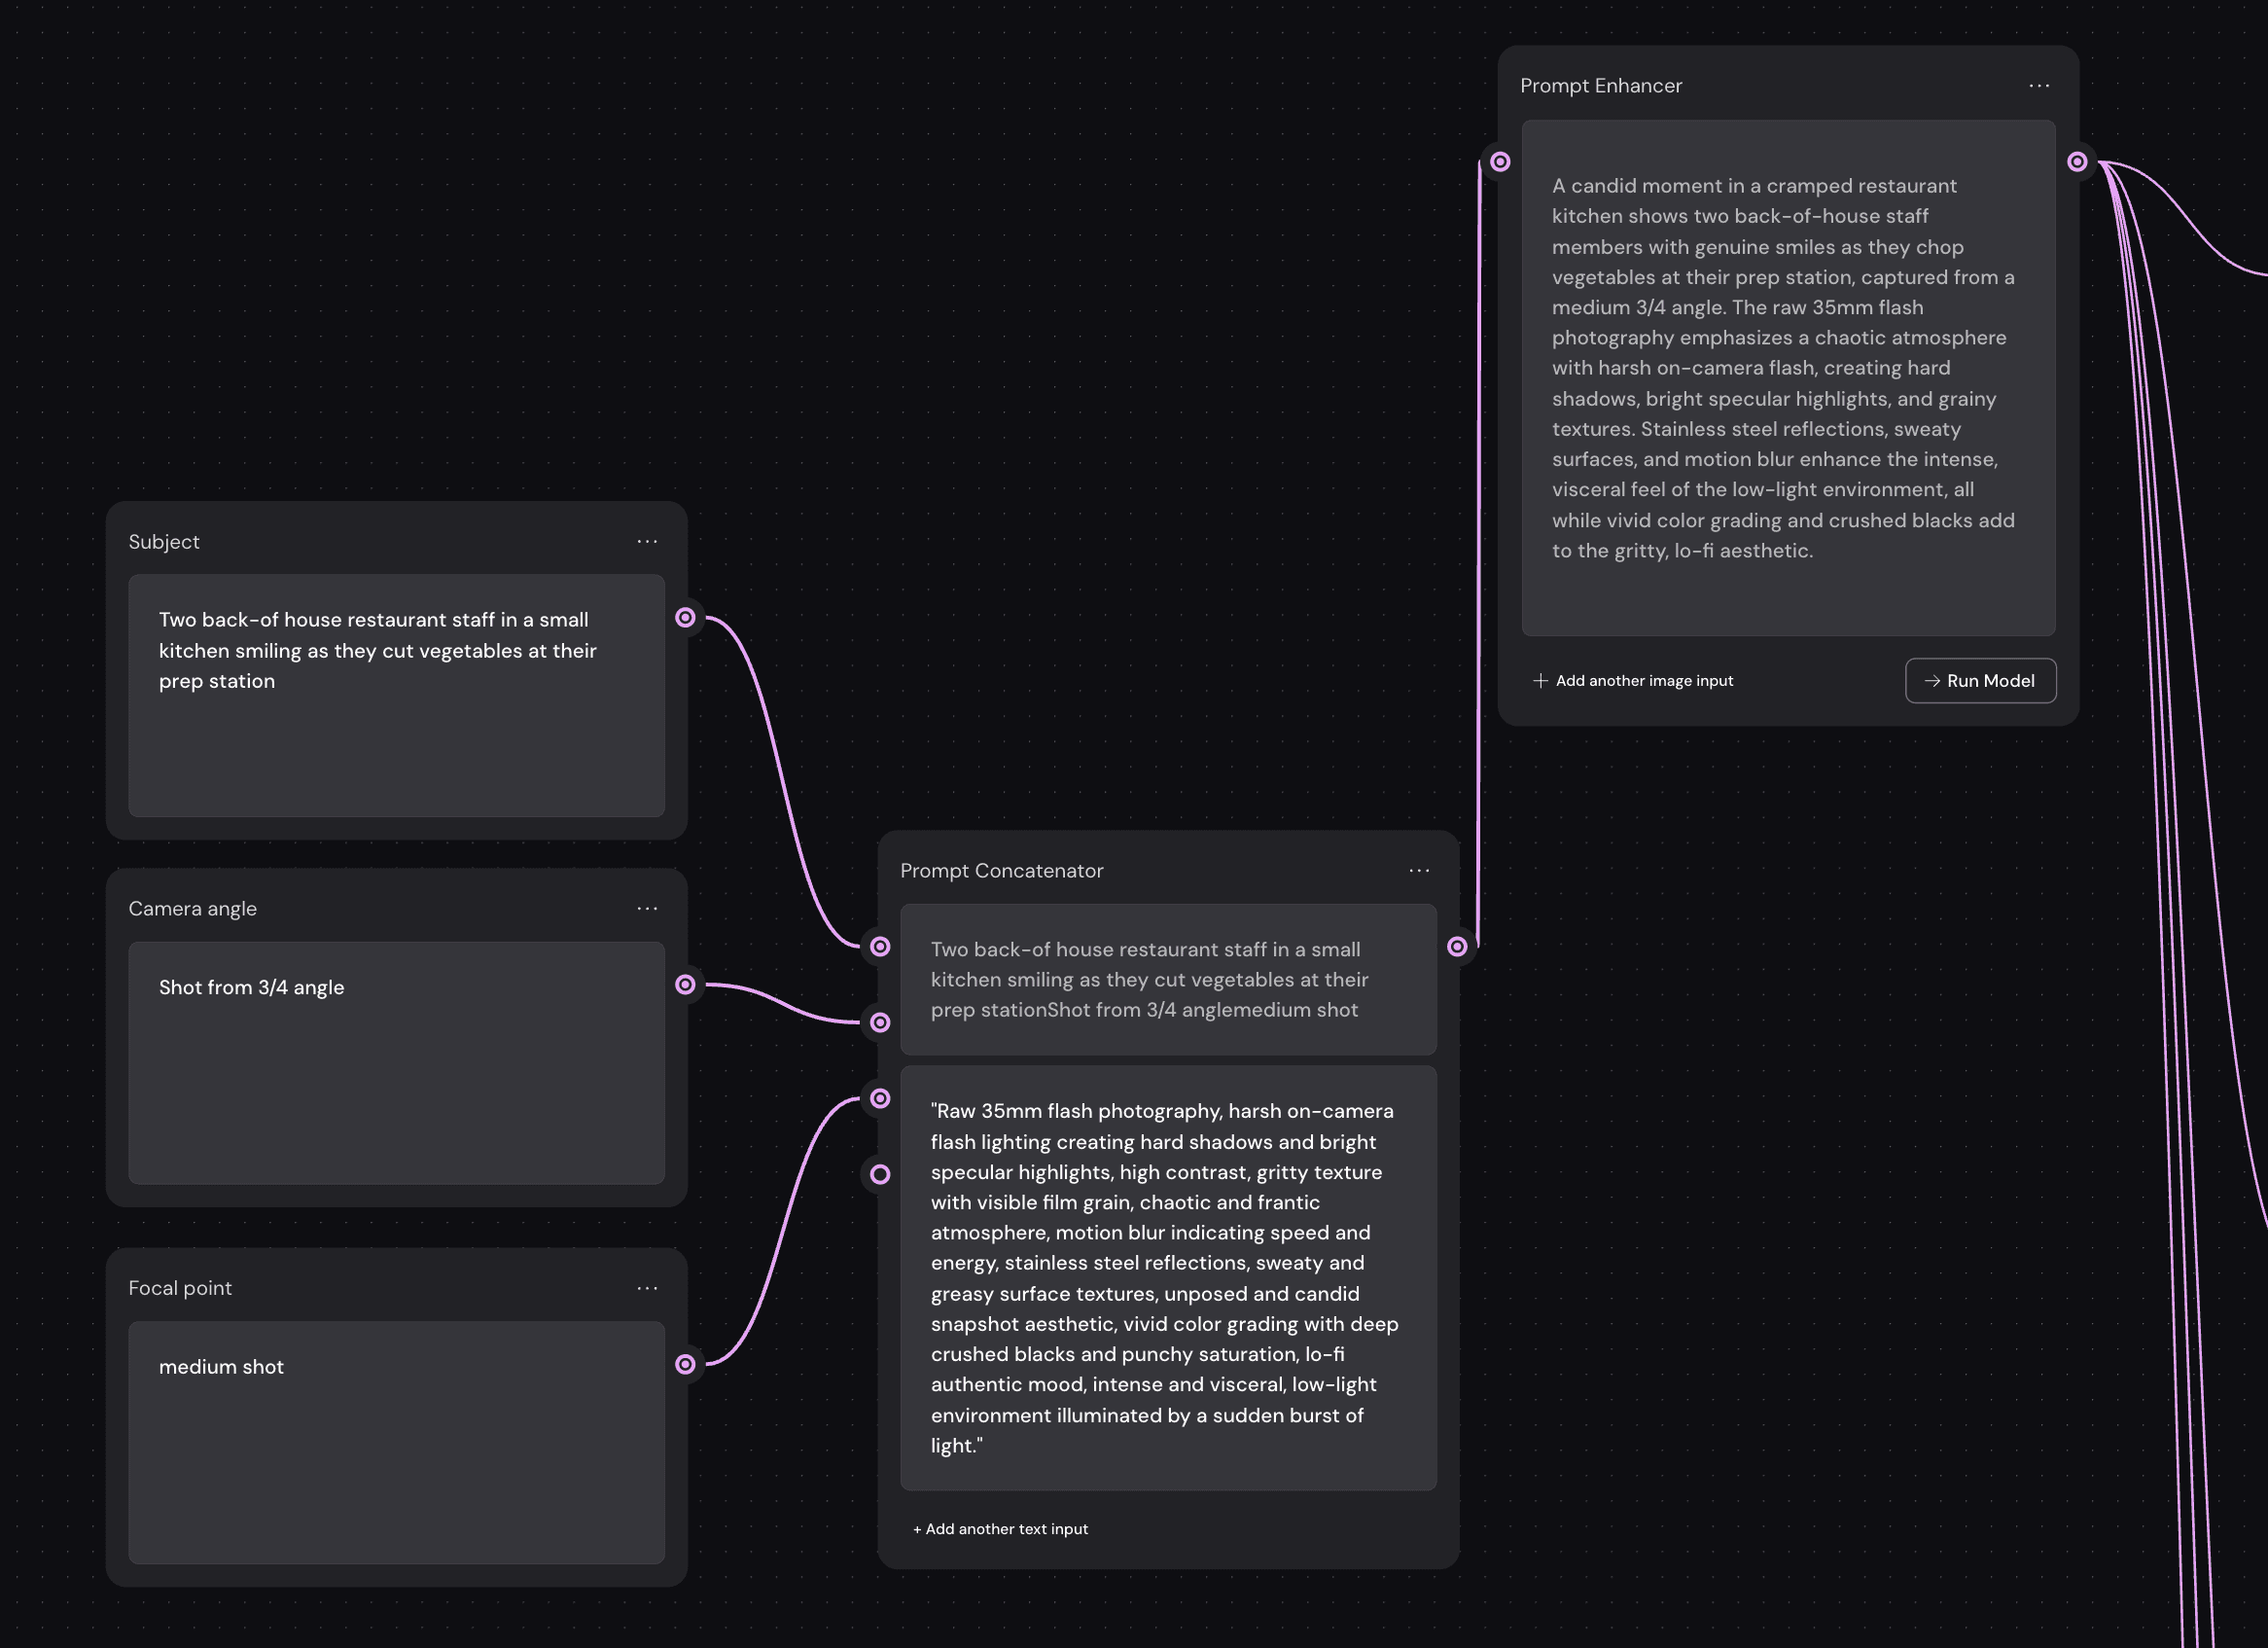
Task: Click Prompt Concatenator output connector port
Action: click(1457, 947)
